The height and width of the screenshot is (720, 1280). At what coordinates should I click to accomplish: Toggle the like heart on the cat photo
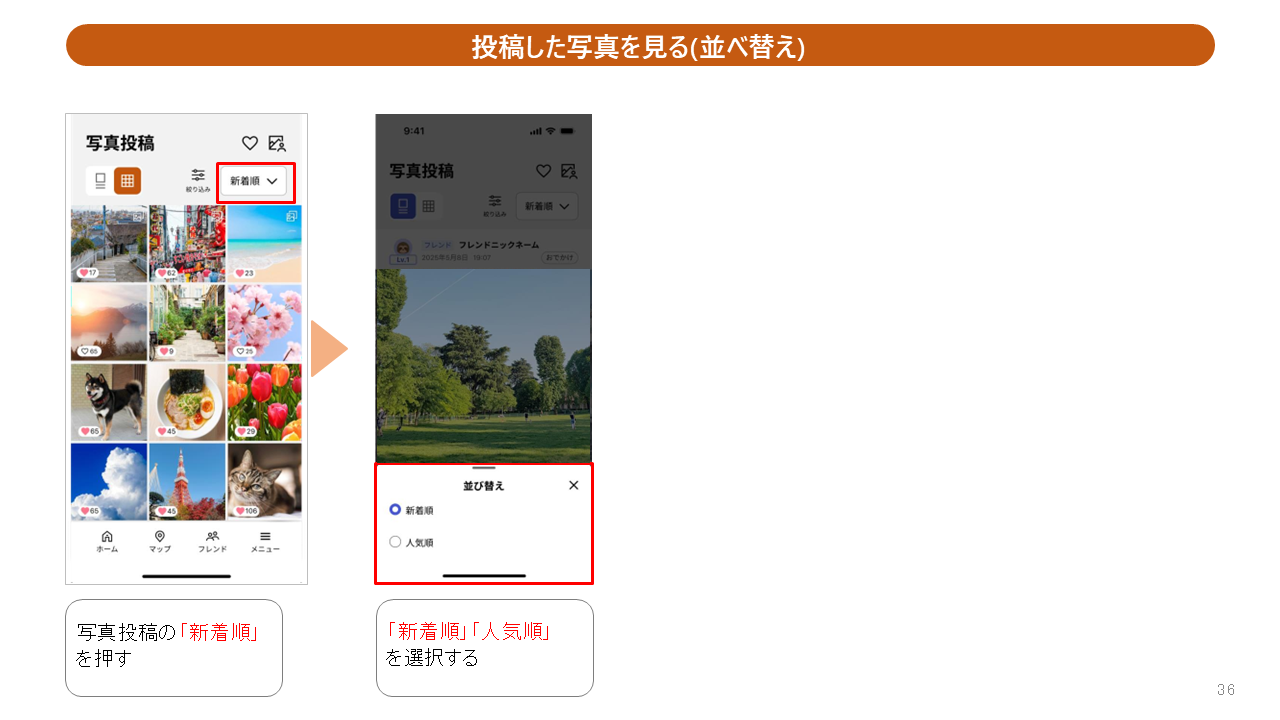click(x=240, y=511)
